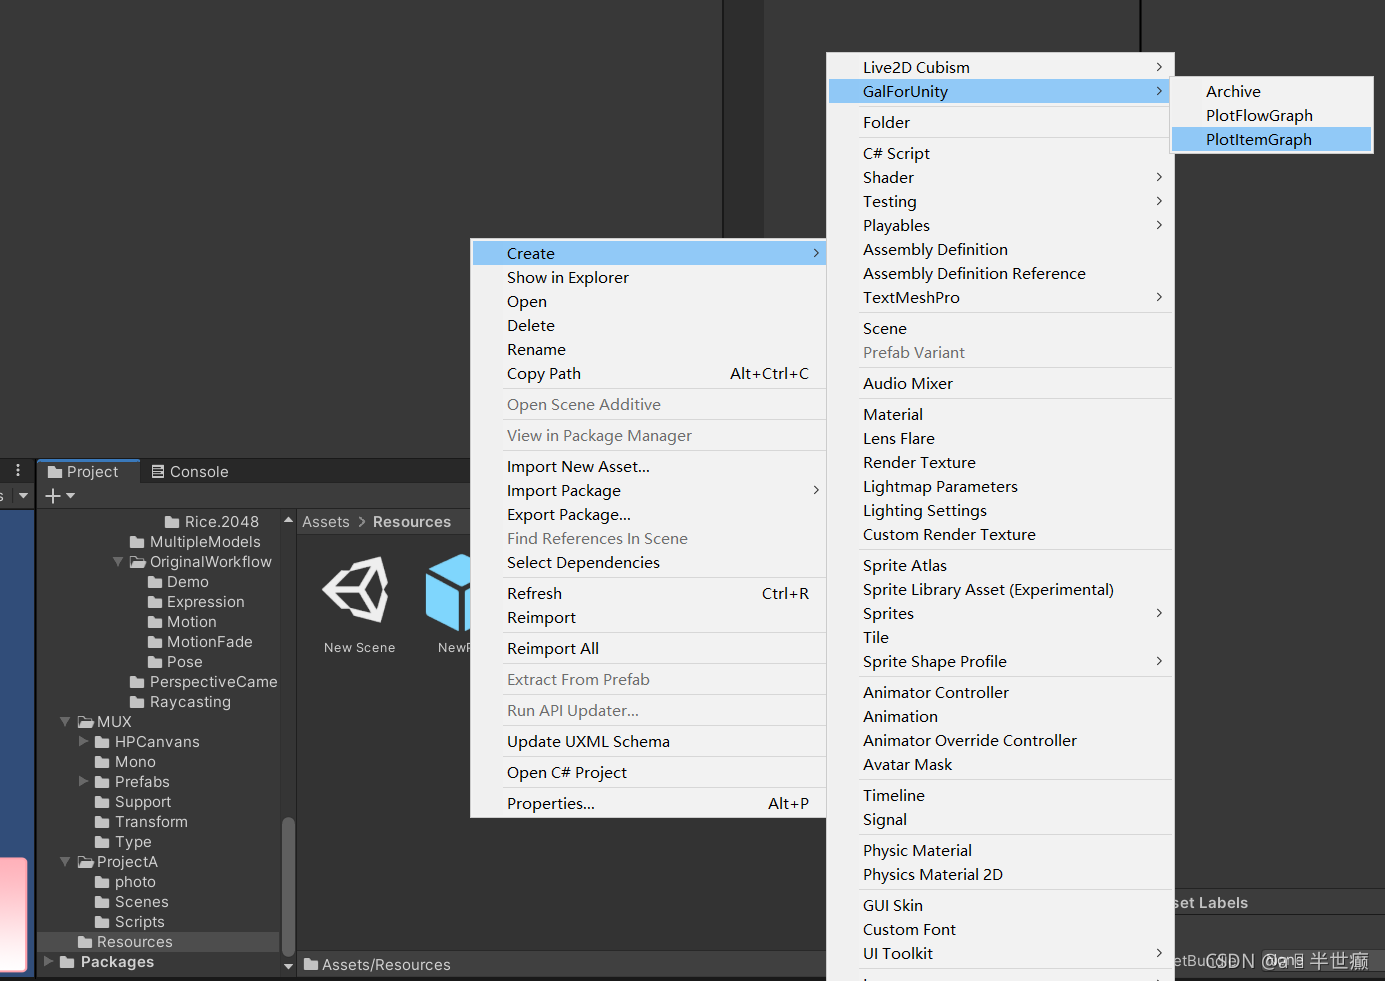Open the TextMeshPro submenu
The height and width of the screenshot is (981, 1385).
1000,297
